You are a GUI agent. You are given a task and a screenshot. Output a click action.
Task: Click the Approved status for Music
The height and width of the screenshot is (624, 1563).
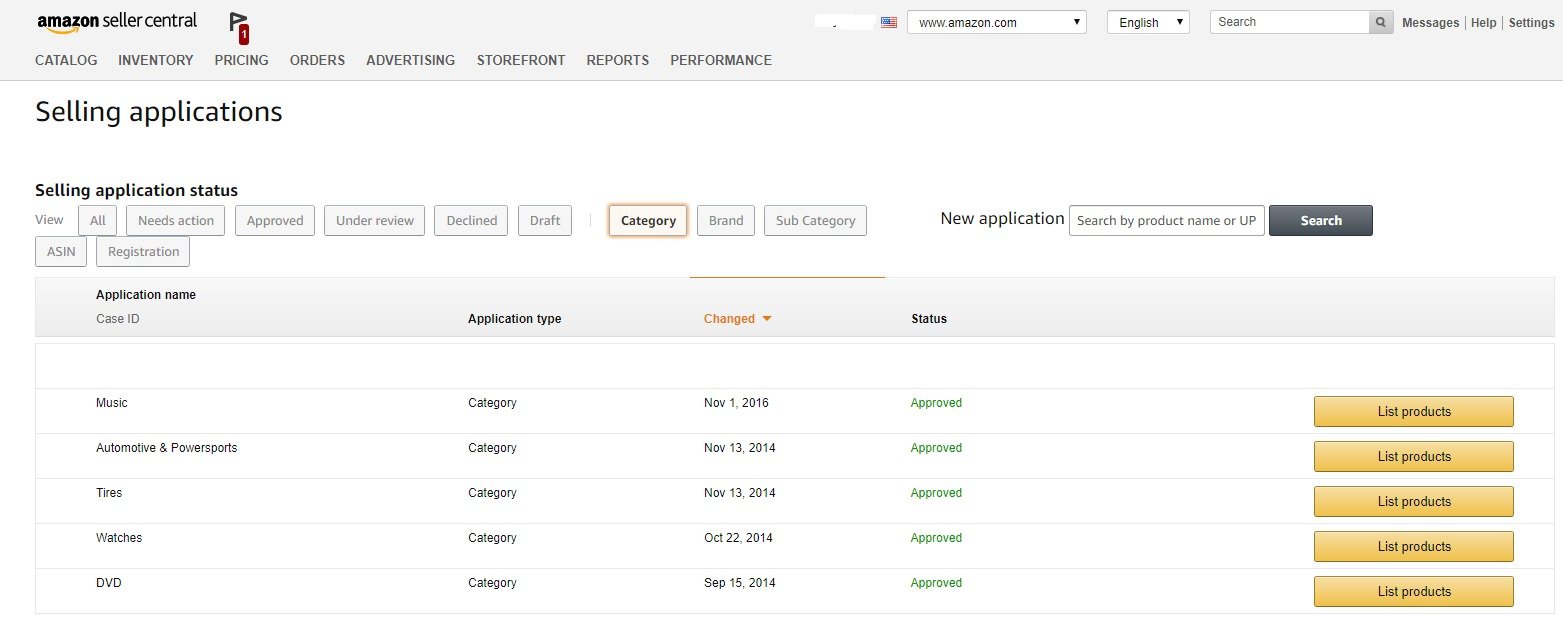coord(936,403)
